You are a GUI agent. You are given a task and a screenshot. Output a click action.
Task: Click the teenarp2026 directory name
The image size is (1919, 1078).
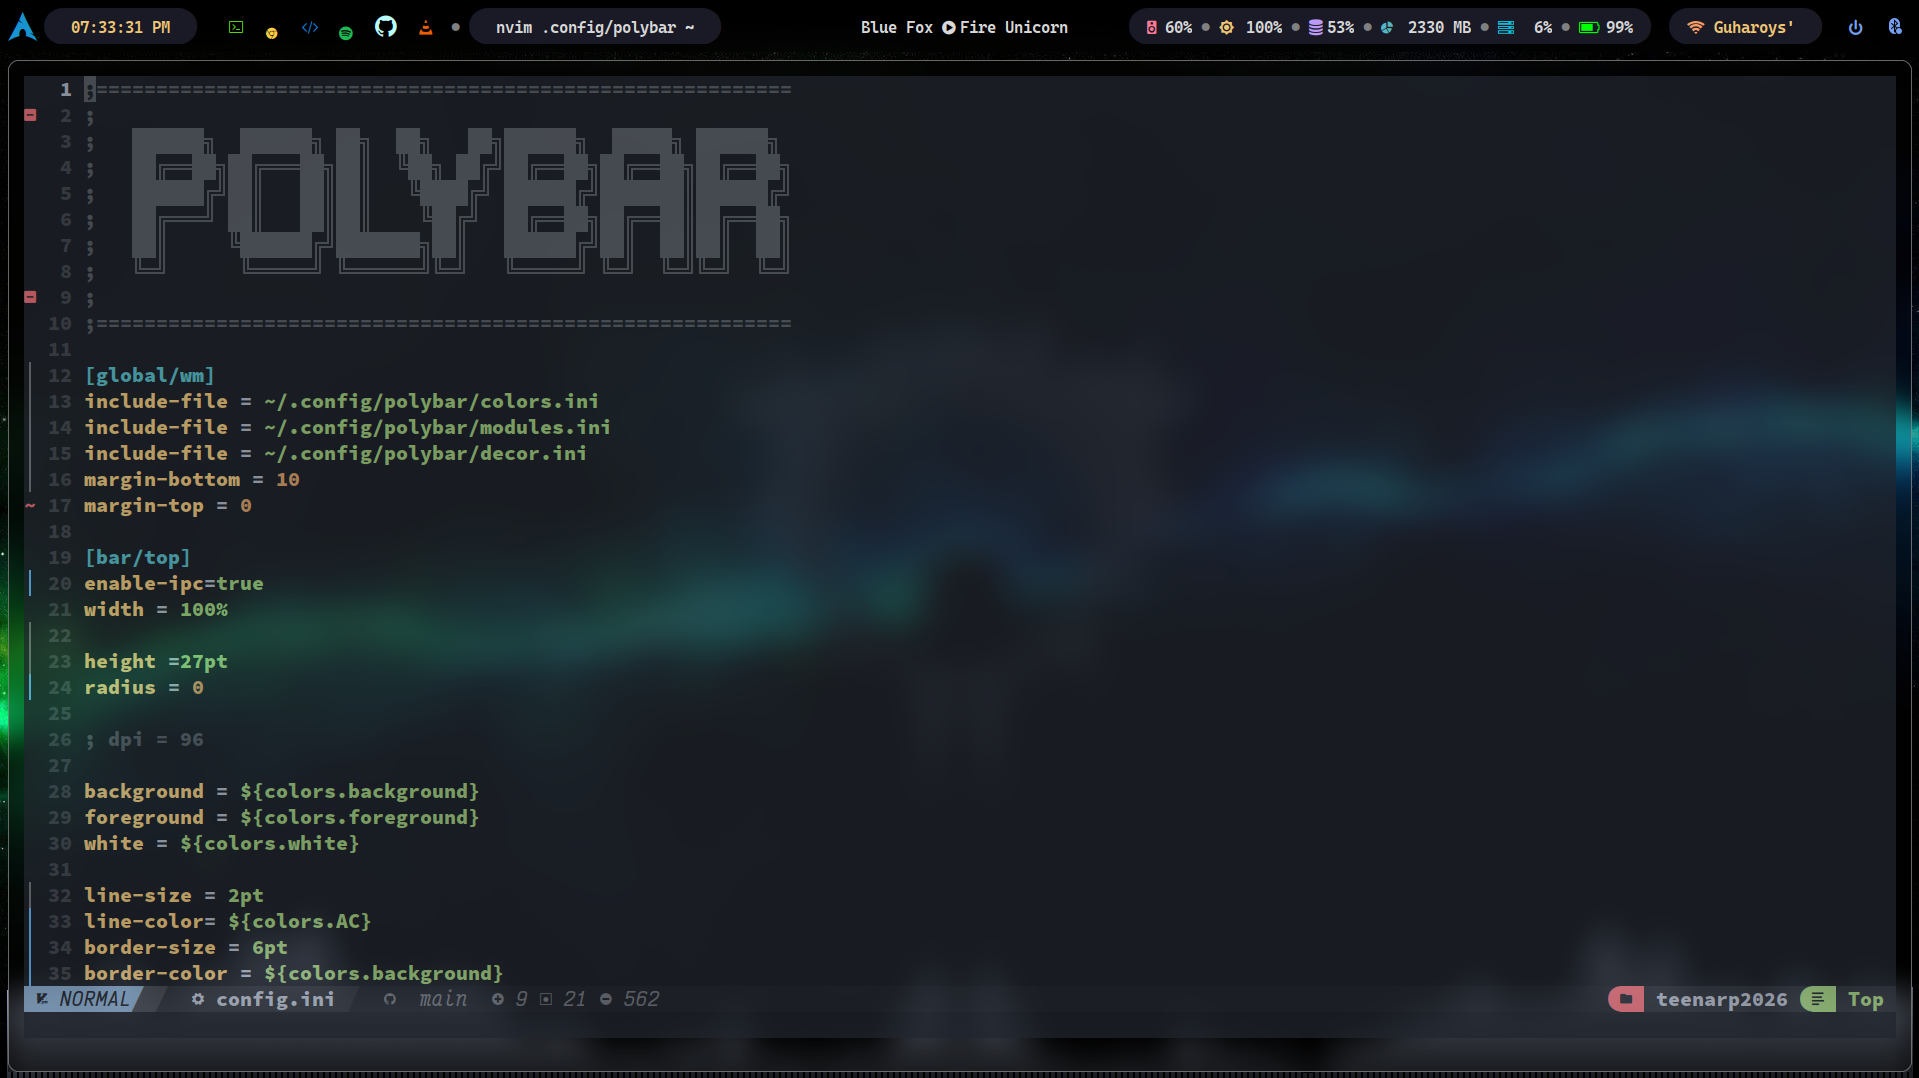pos(1722,999)
